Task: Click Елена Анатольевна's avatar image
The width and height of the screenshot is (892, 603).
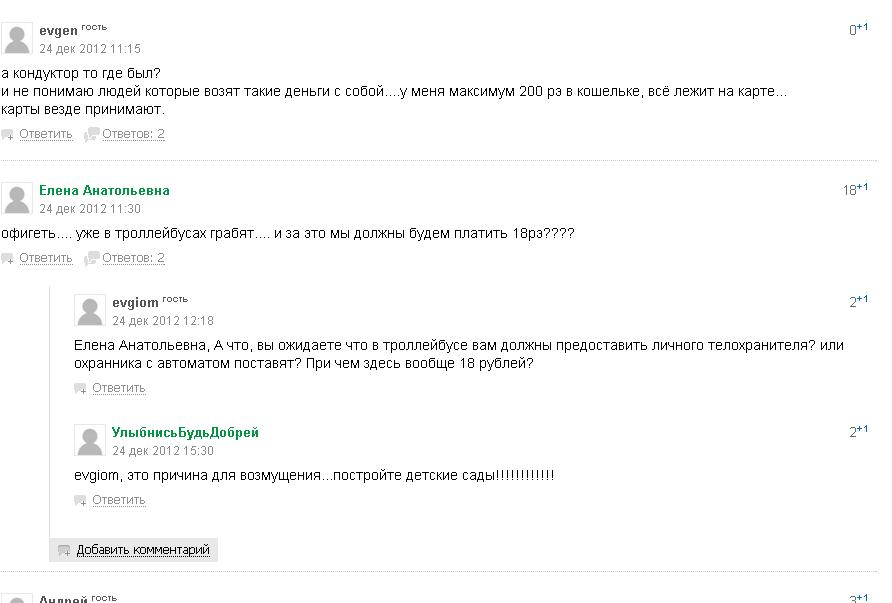Action: pos(16,199)
